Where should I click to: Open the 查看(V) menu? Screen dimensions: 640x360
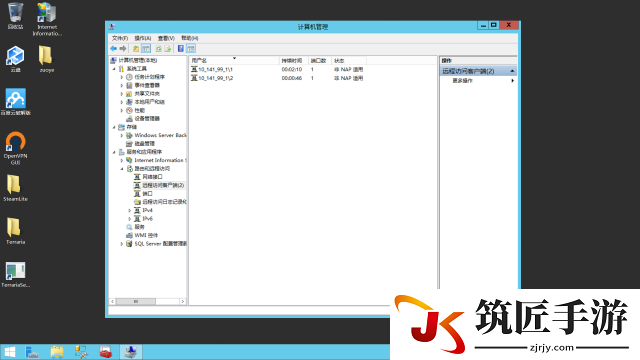(x=166, y=38)
